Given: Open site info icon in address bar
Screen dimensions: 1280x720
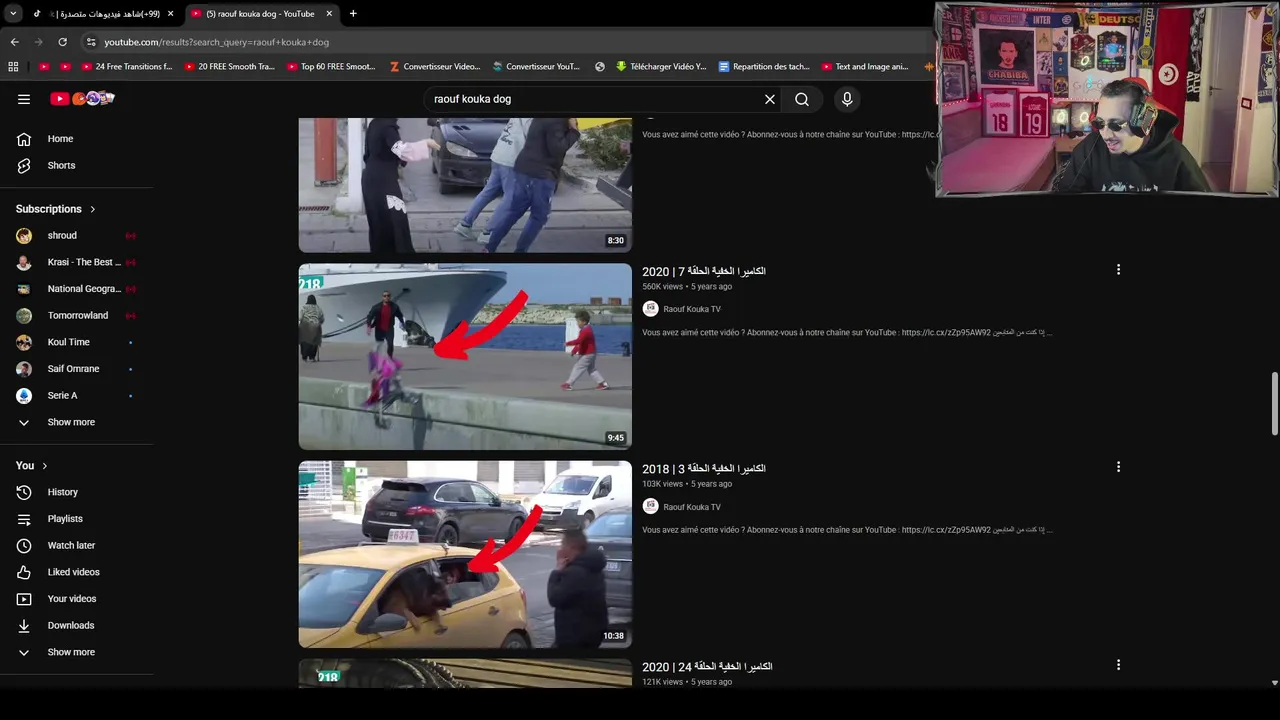Looking at the screenshot, I should (x=91, y=42).
